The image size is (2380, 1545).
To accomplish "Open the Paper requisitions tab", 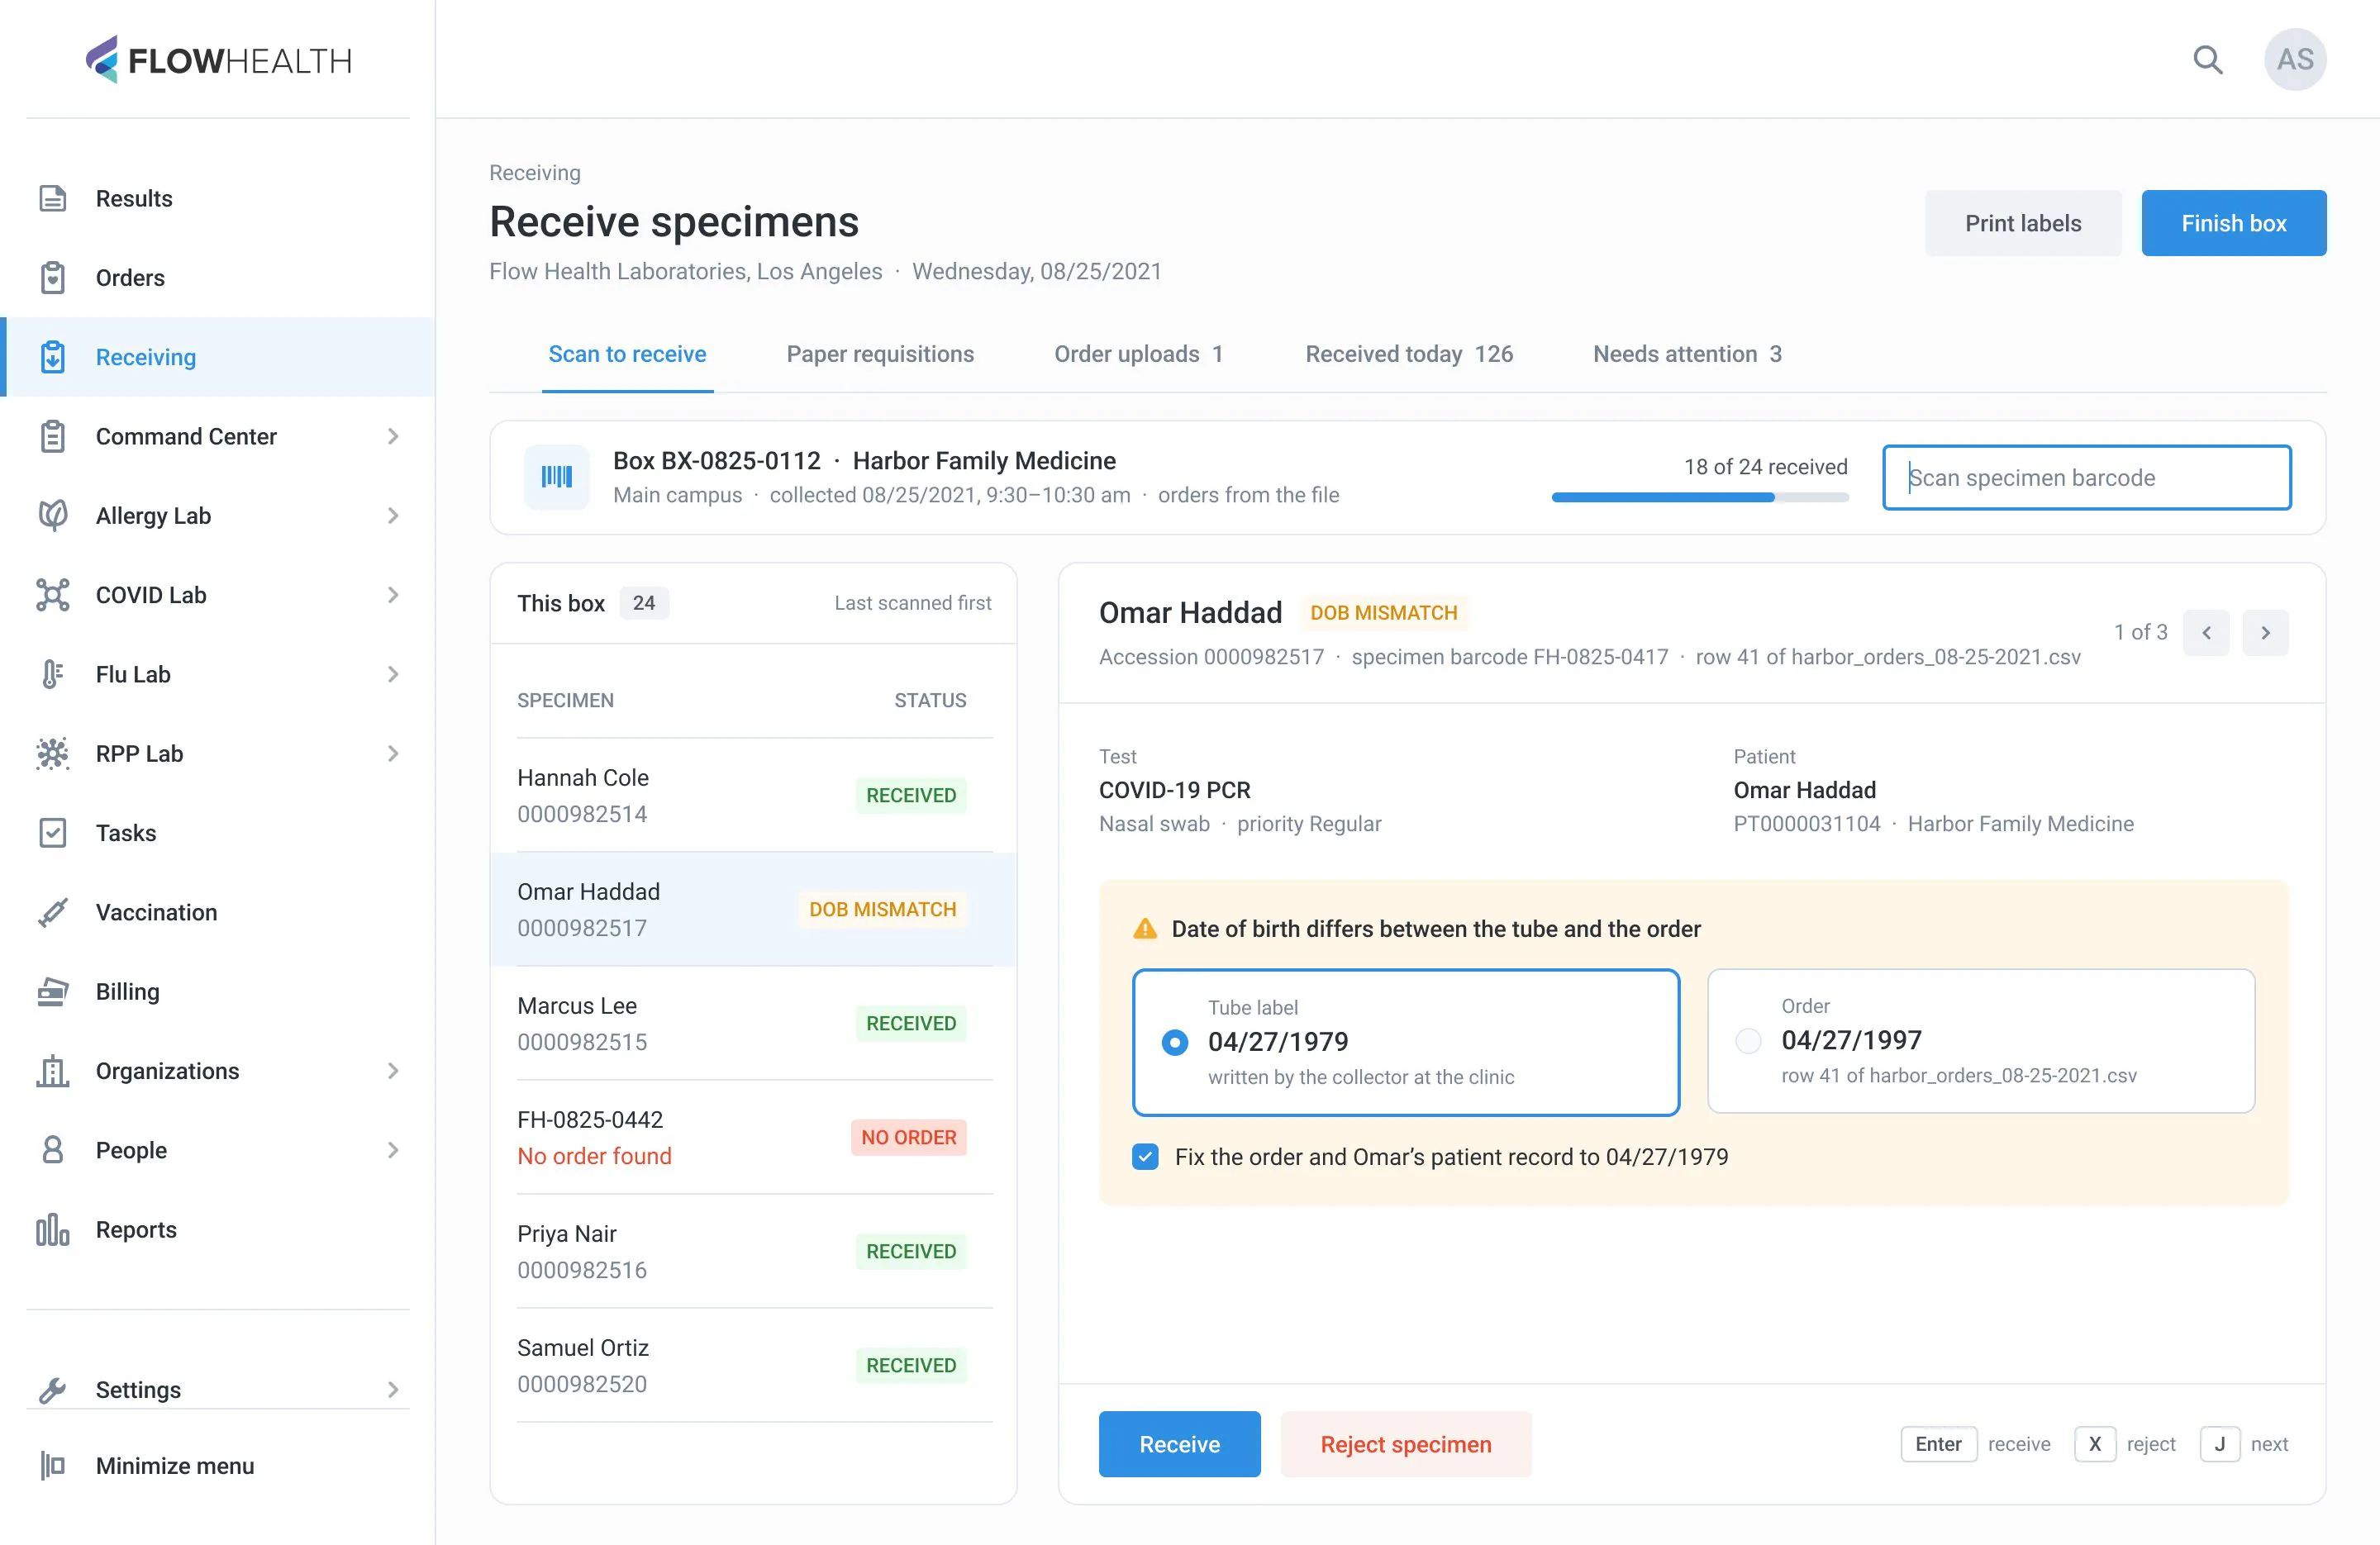I will (x=880, y=354).
